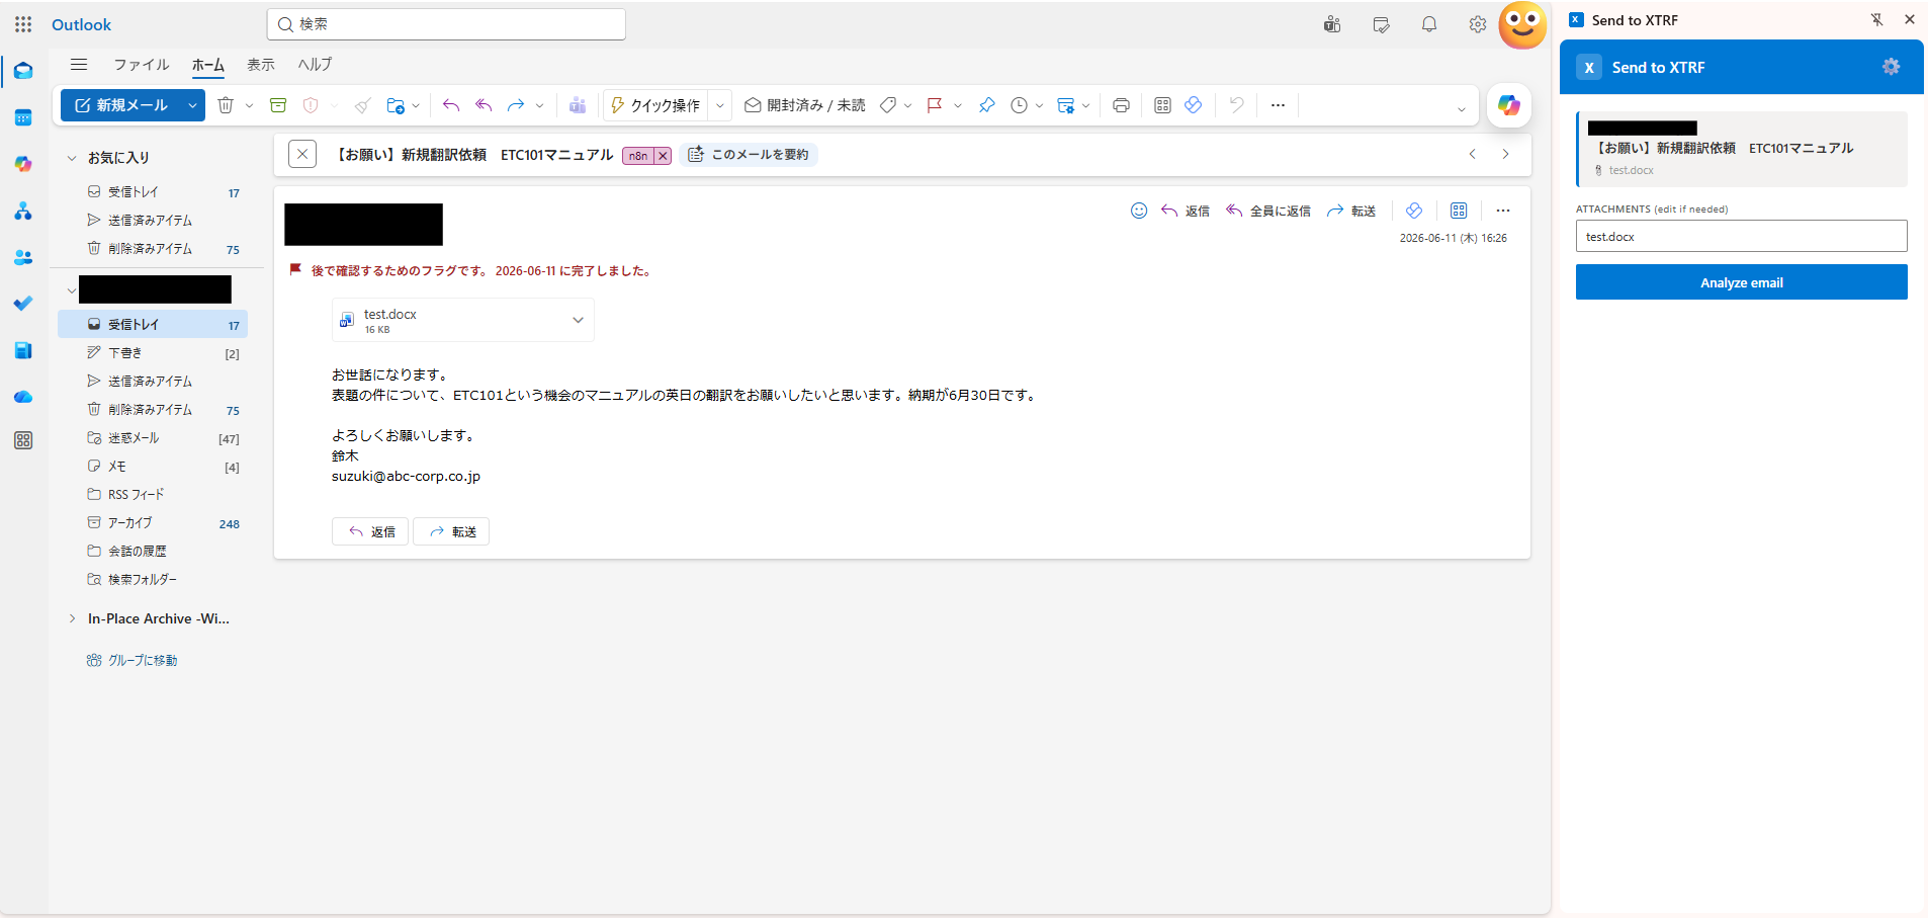The image size is (1928, 918).
Task: Click the ATTACHMENTS input field
Action: click(1741, 236)
